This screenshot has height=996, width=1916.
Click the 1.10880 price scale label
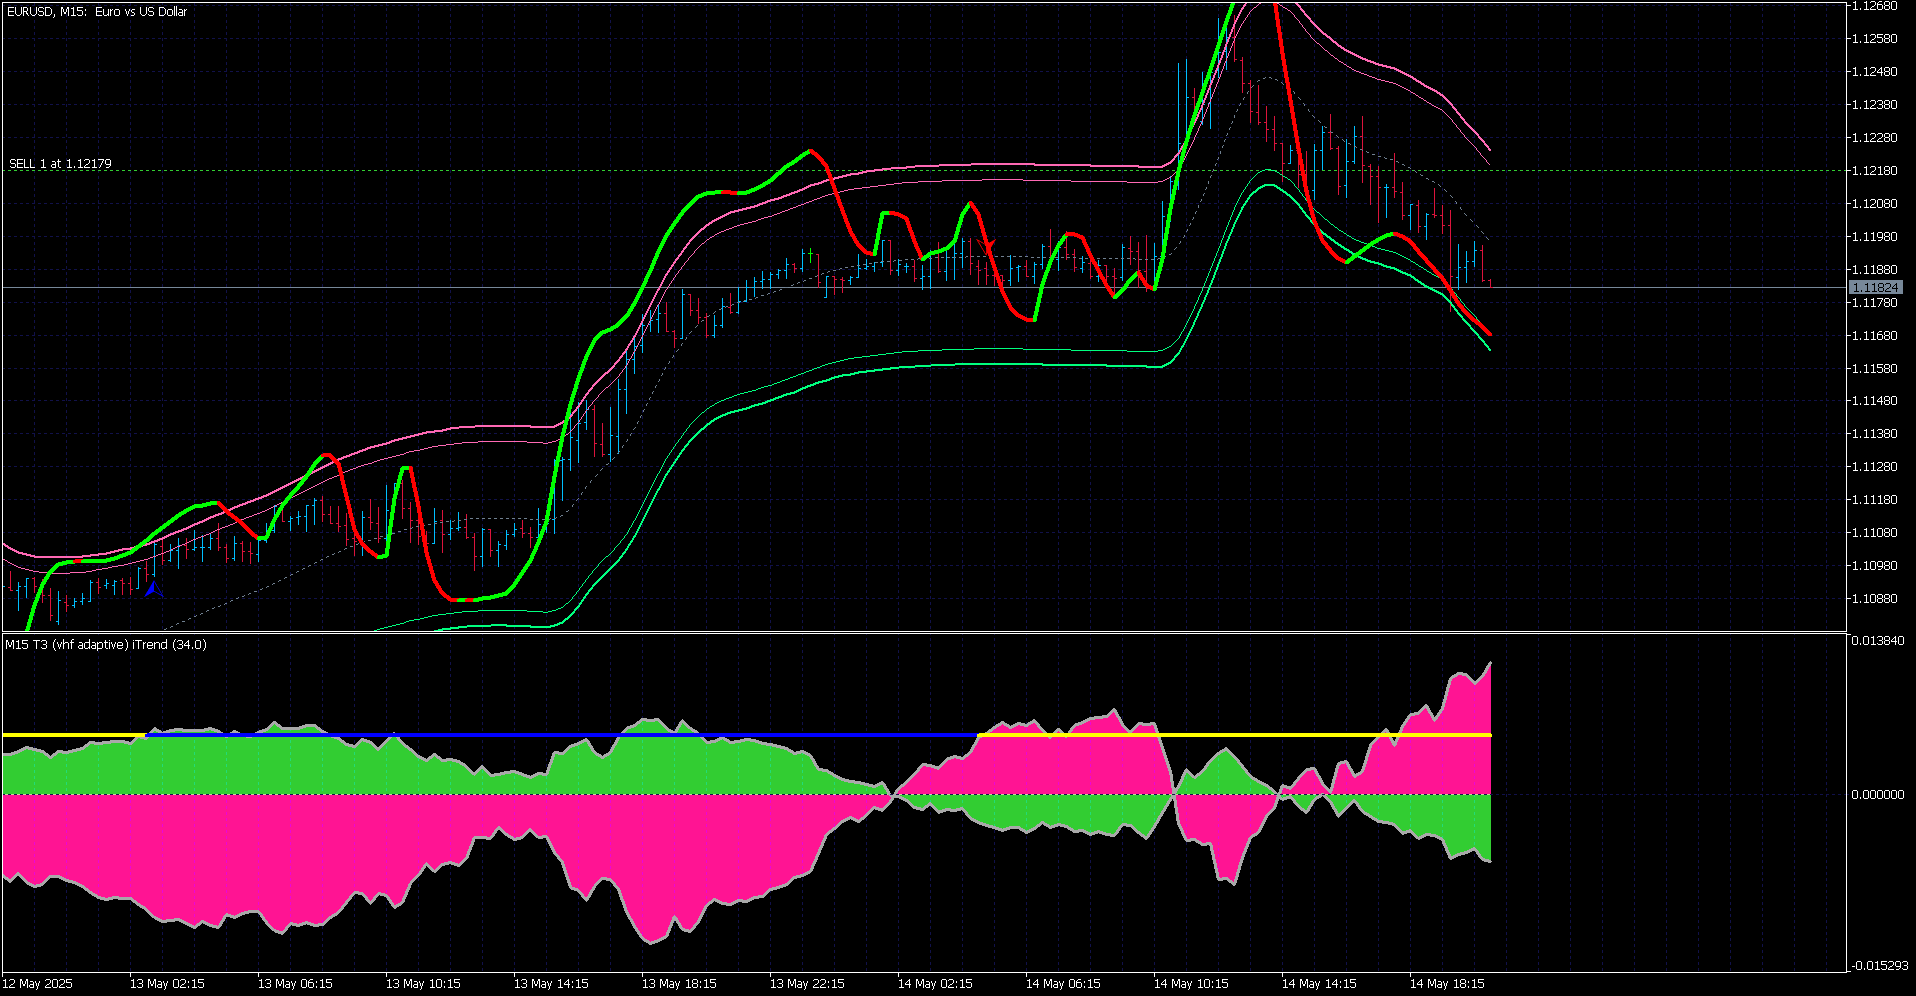(x=1875, y=599)
